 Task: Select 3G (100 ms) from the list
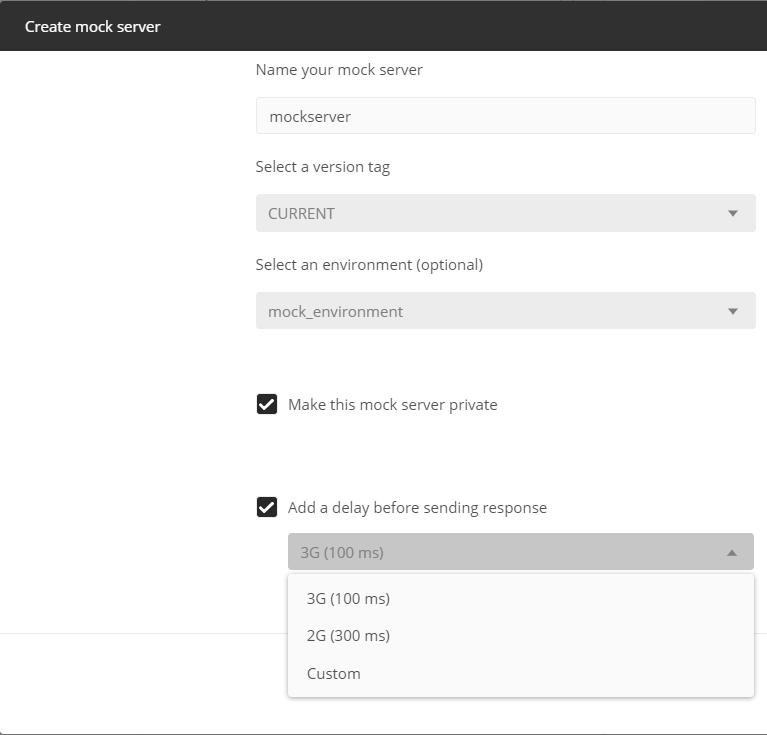(348, 599)
